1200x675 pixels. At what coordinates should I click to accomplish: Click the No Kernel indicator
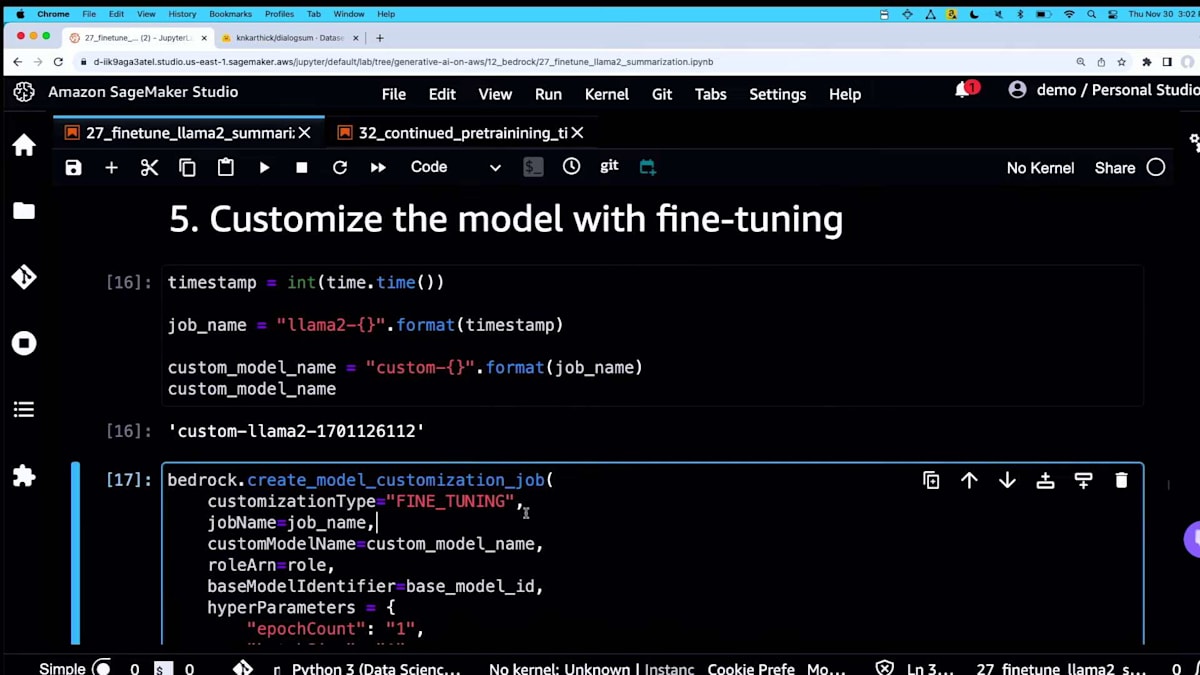click(x=1040, y=168)
